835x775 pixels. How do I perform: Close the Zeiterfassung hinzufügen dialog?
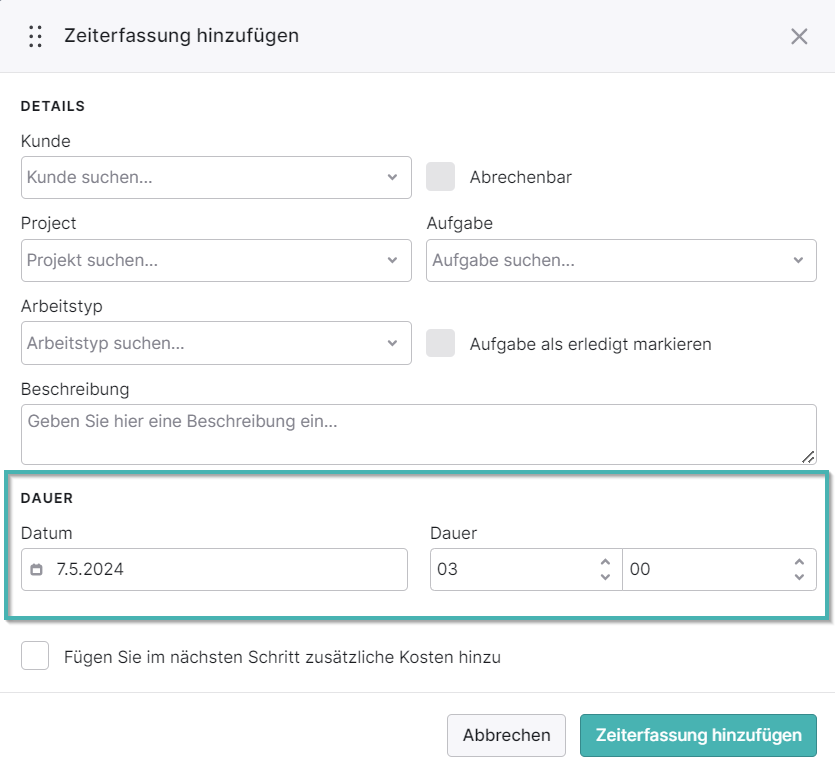(x=799, y=36)
